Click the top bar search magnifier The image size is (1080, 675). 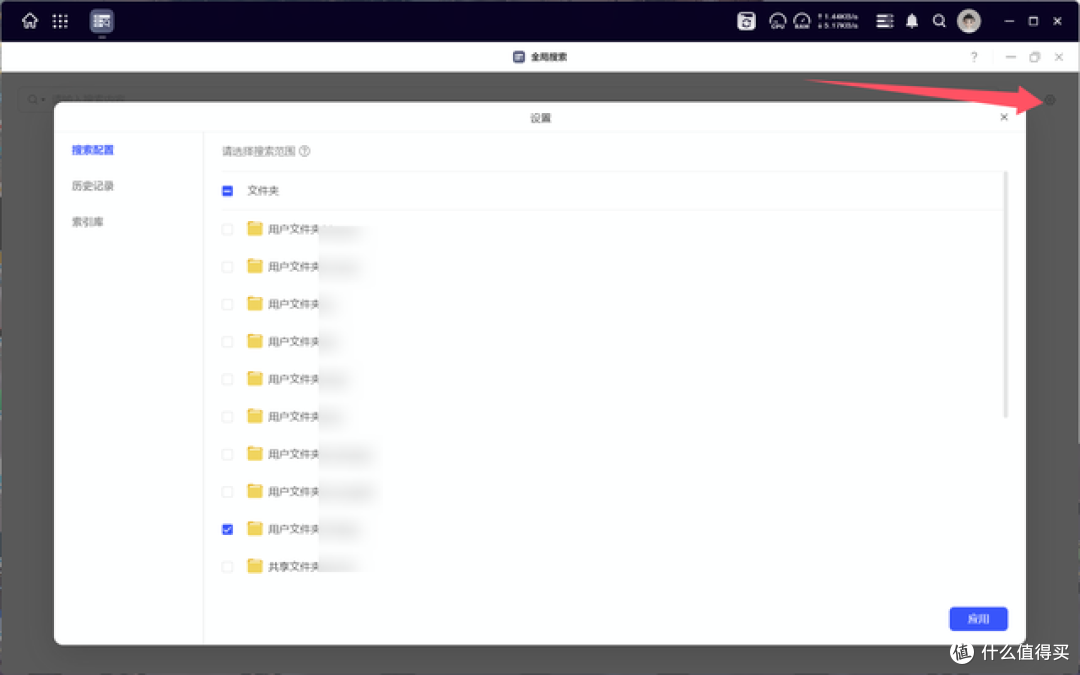pos(939,21)
